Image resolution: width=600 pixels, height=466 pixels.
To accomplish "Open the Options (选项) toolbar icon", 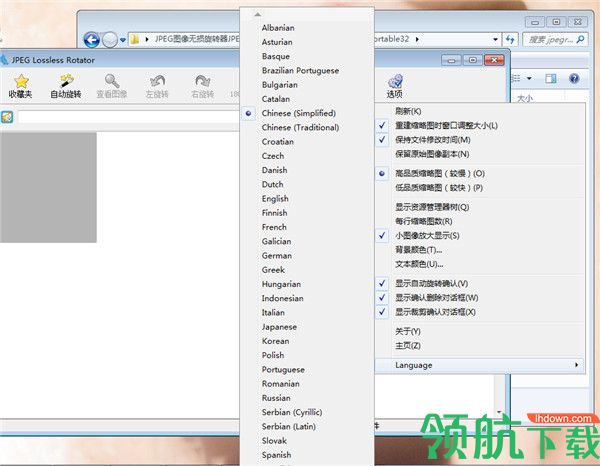I will (395, 81).
